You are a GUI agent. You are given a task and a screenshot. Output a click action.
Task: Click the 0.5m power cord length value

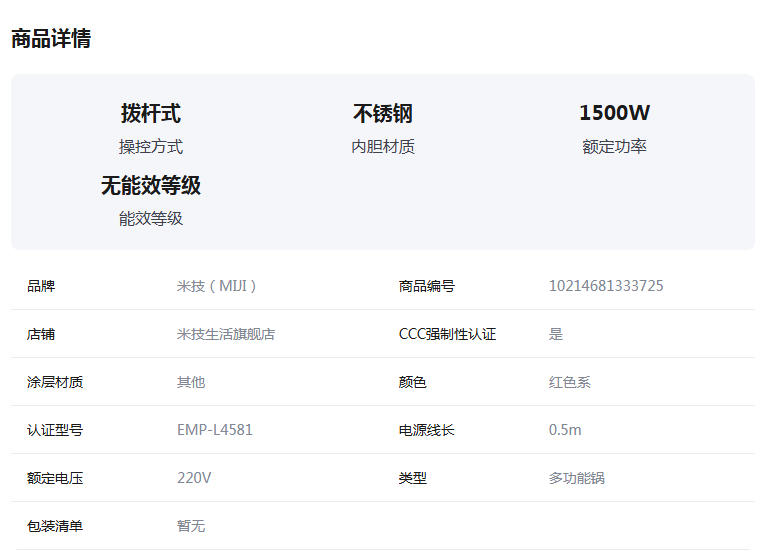[x=565, y=430]
